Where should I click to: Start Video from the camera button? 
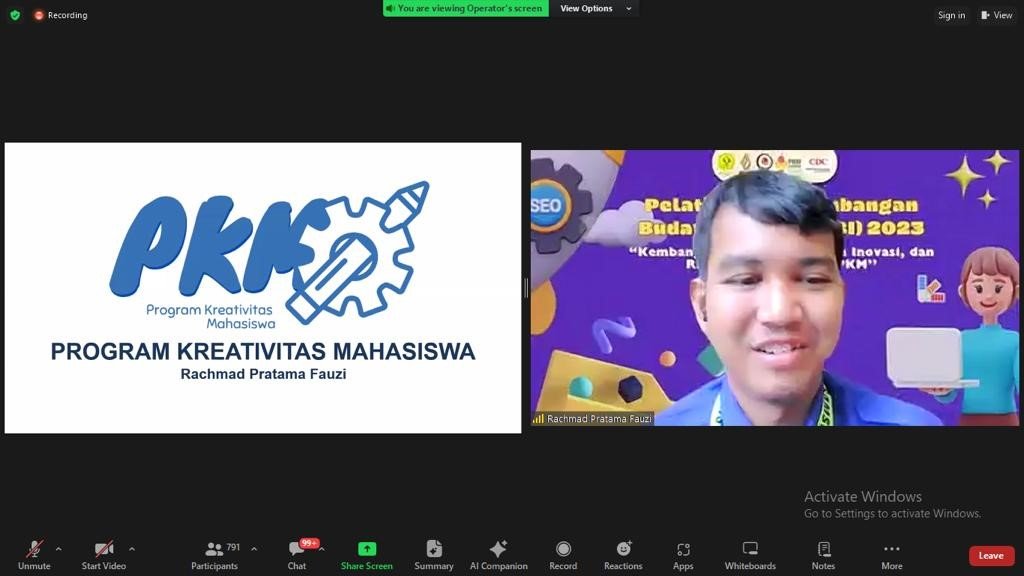104,554
